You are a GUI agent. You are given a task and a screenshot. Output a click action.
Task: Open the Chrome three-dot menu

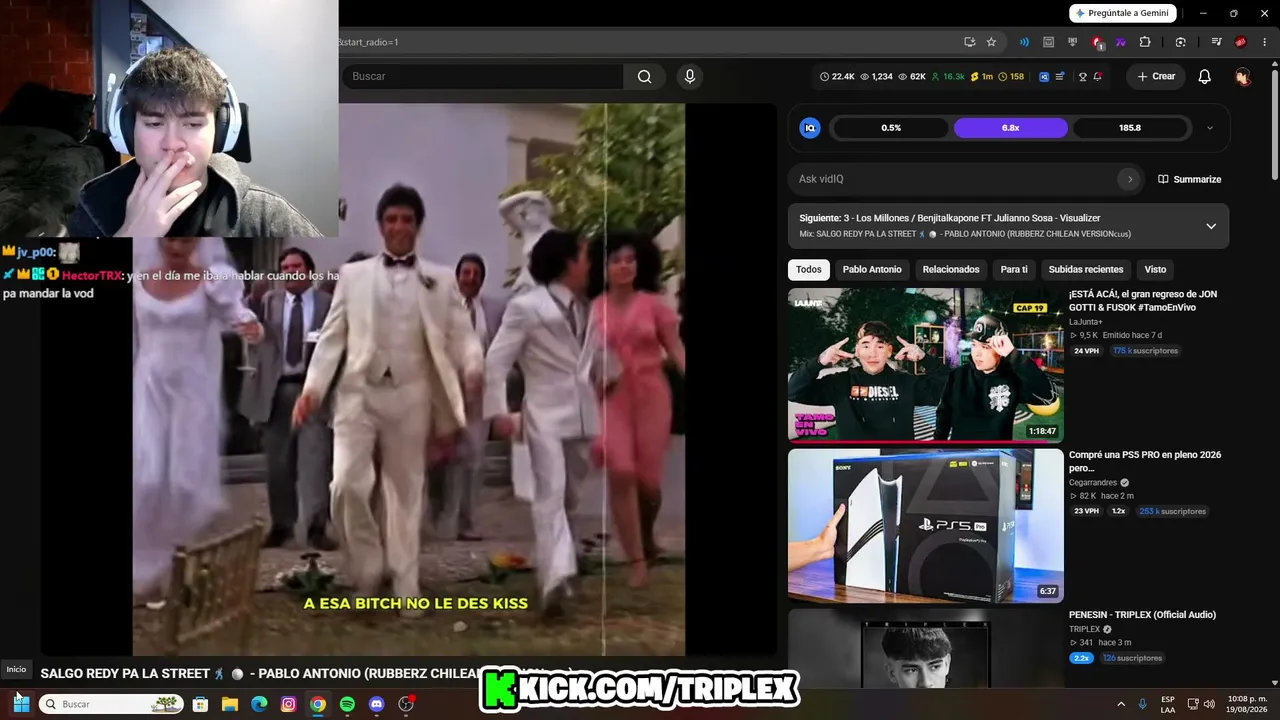point(1265,42)
